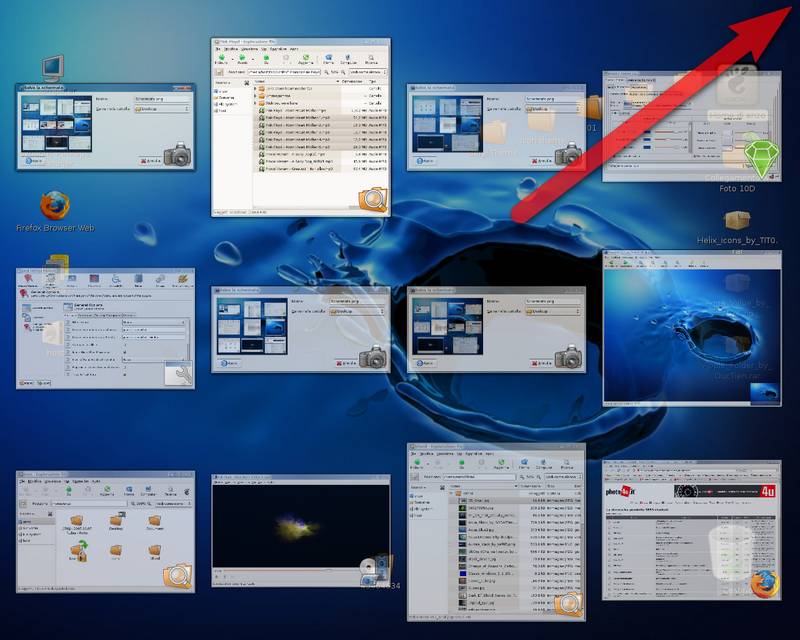Click Home in the image-list file manager toolbar

tap(524, 462)
